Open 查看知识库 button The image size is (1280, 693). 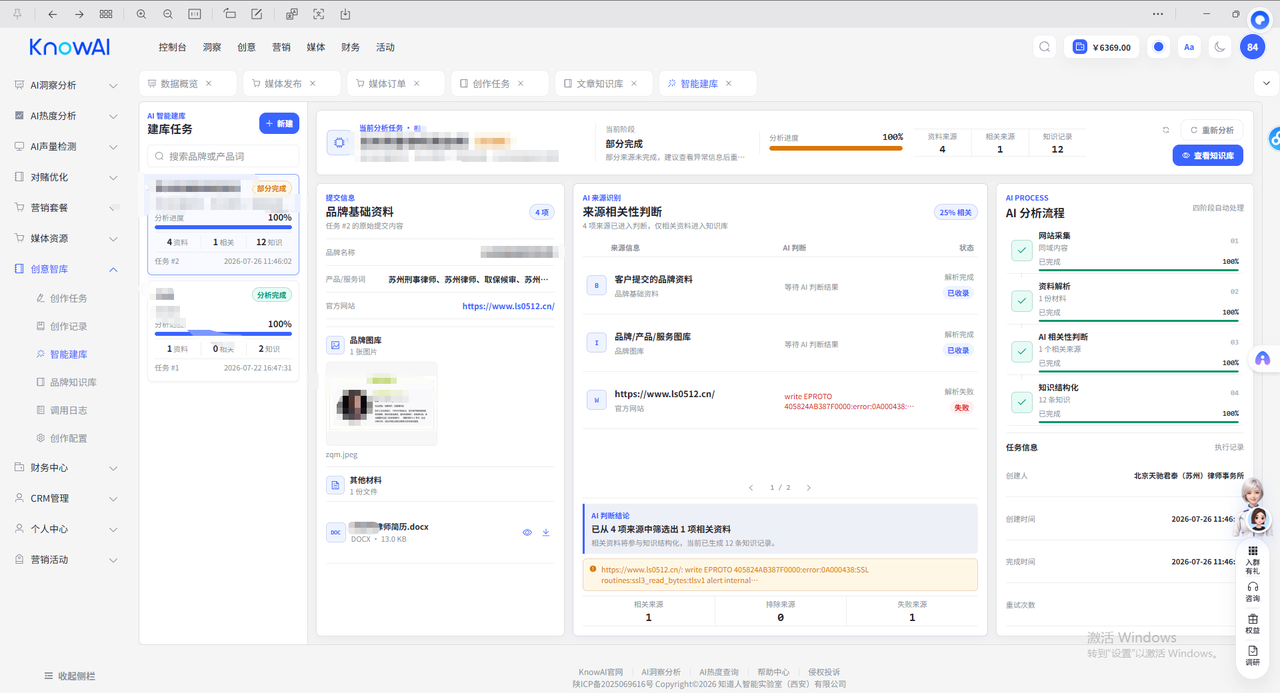1208,155
